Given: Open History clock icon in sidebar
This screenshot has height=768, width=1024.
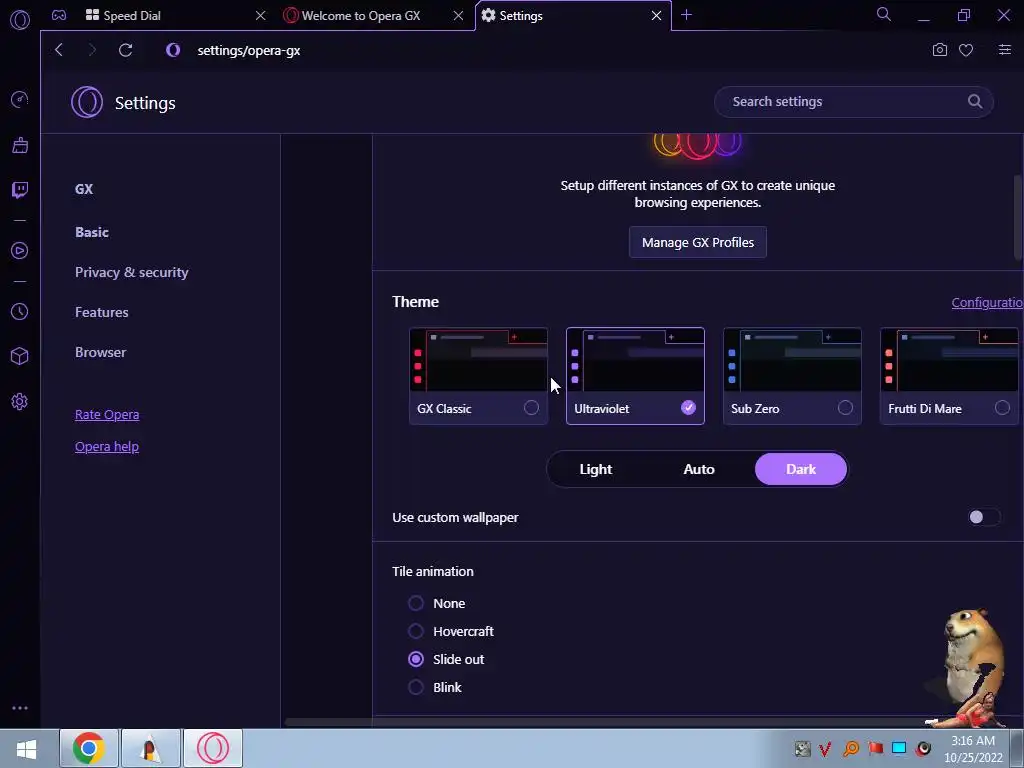Looking at the screenshot, I should [20, 312].
